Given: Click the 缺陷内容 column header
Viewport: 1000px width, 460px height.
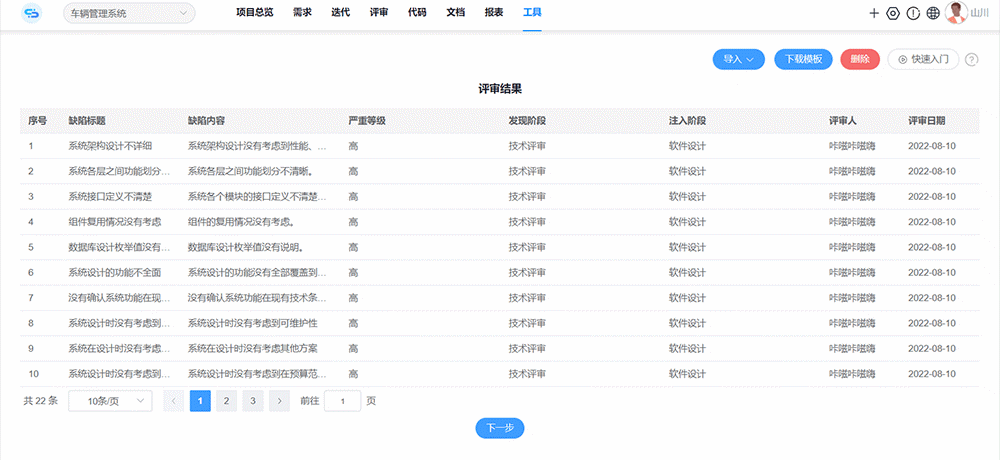Looking at the screenshot, I should point(206,120).
